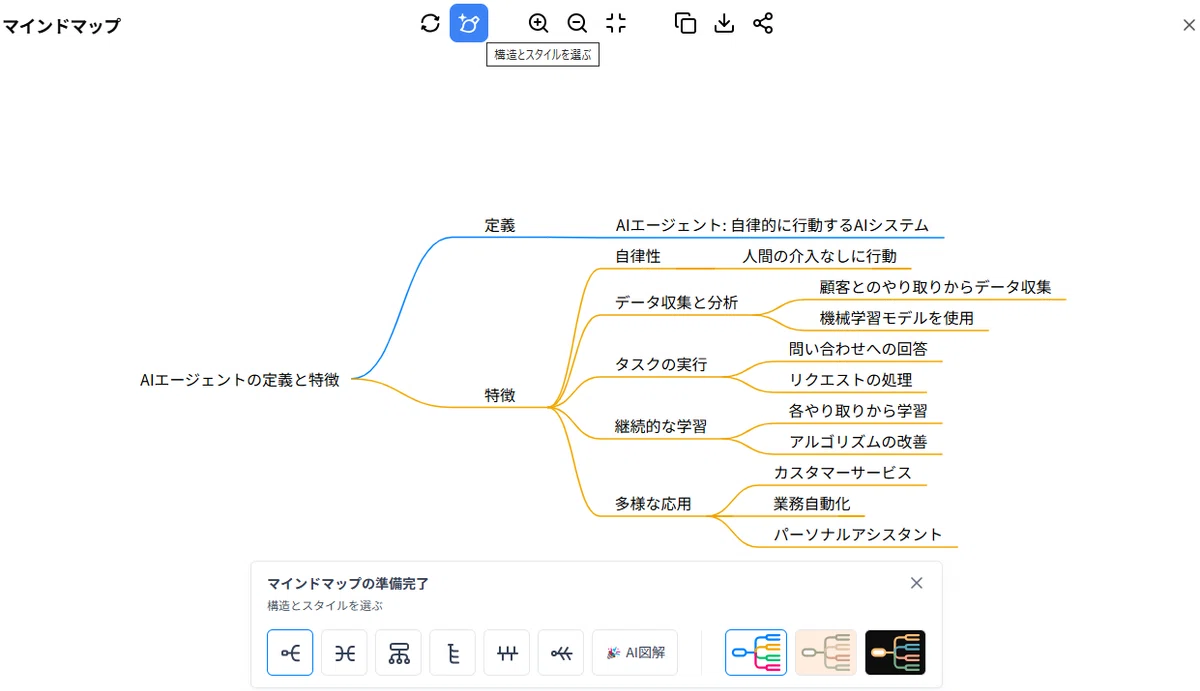Click the アルゴリズムの改善 node
The width and height of the screenshot is (1200, 691).
[858, 441]
